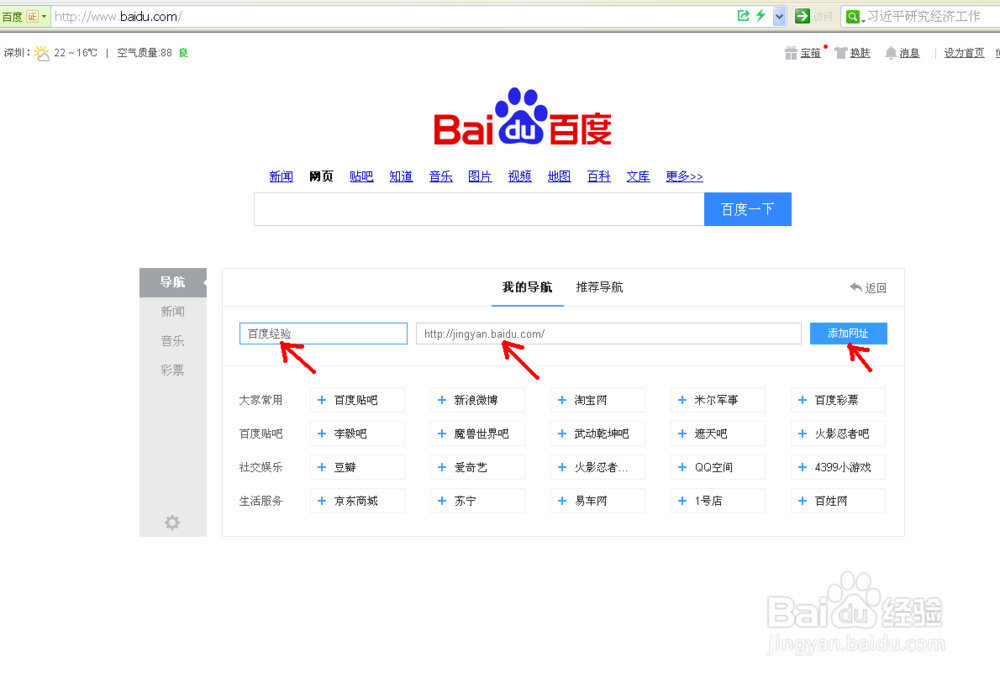Click the 火影忍者… shortcut in 社交娱乐 row

click(x=598, y=467)
